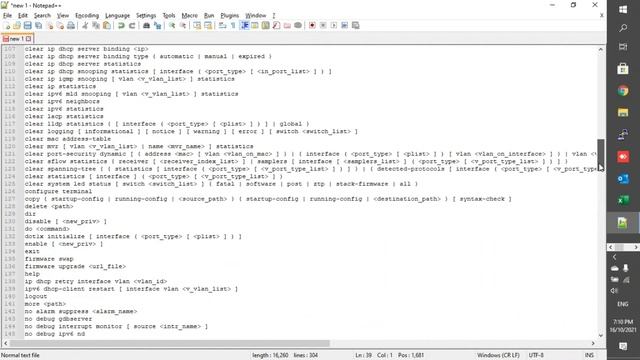Viewport: 640px width, 360px height.
Task: Click the Save All toolbar icon
Action: coord(38,25)
